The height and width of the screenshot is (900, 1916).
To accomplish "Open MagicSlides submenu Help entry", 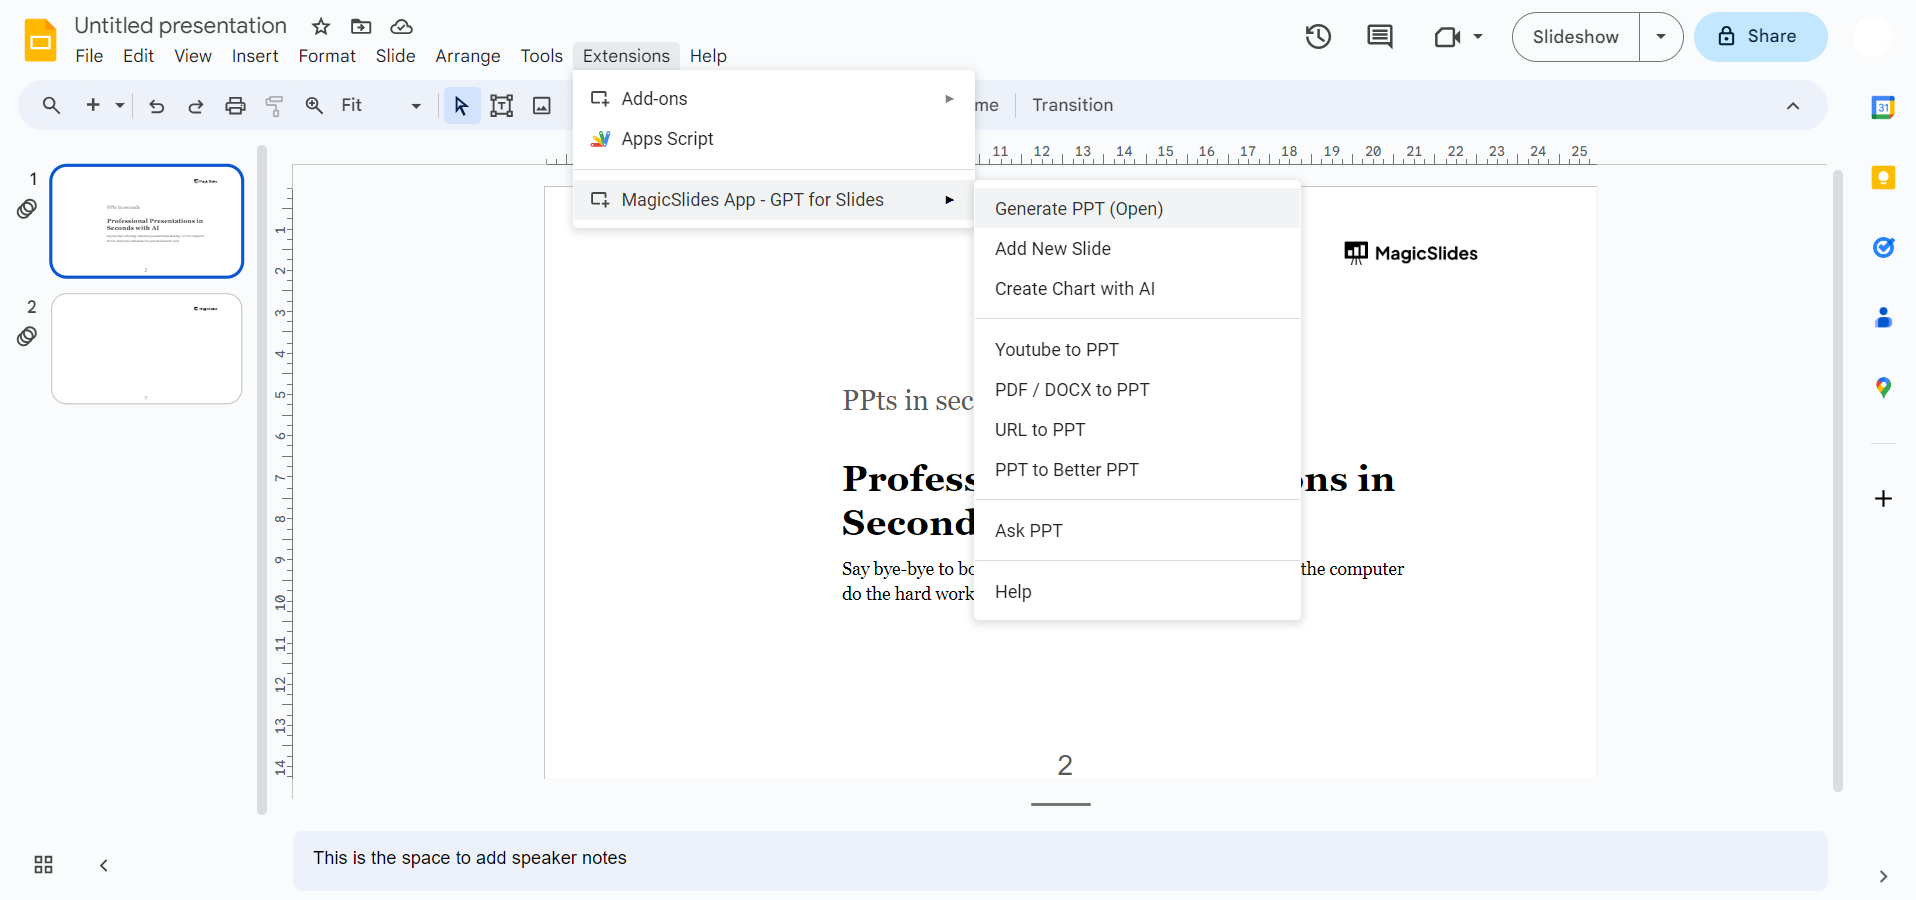I will (1137, 591).
